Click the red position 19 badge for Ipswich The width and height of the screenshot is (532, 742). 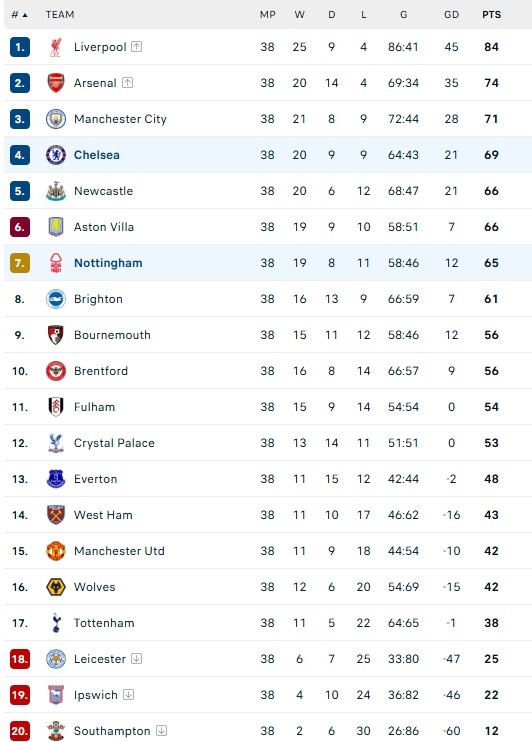pos(20,695)
